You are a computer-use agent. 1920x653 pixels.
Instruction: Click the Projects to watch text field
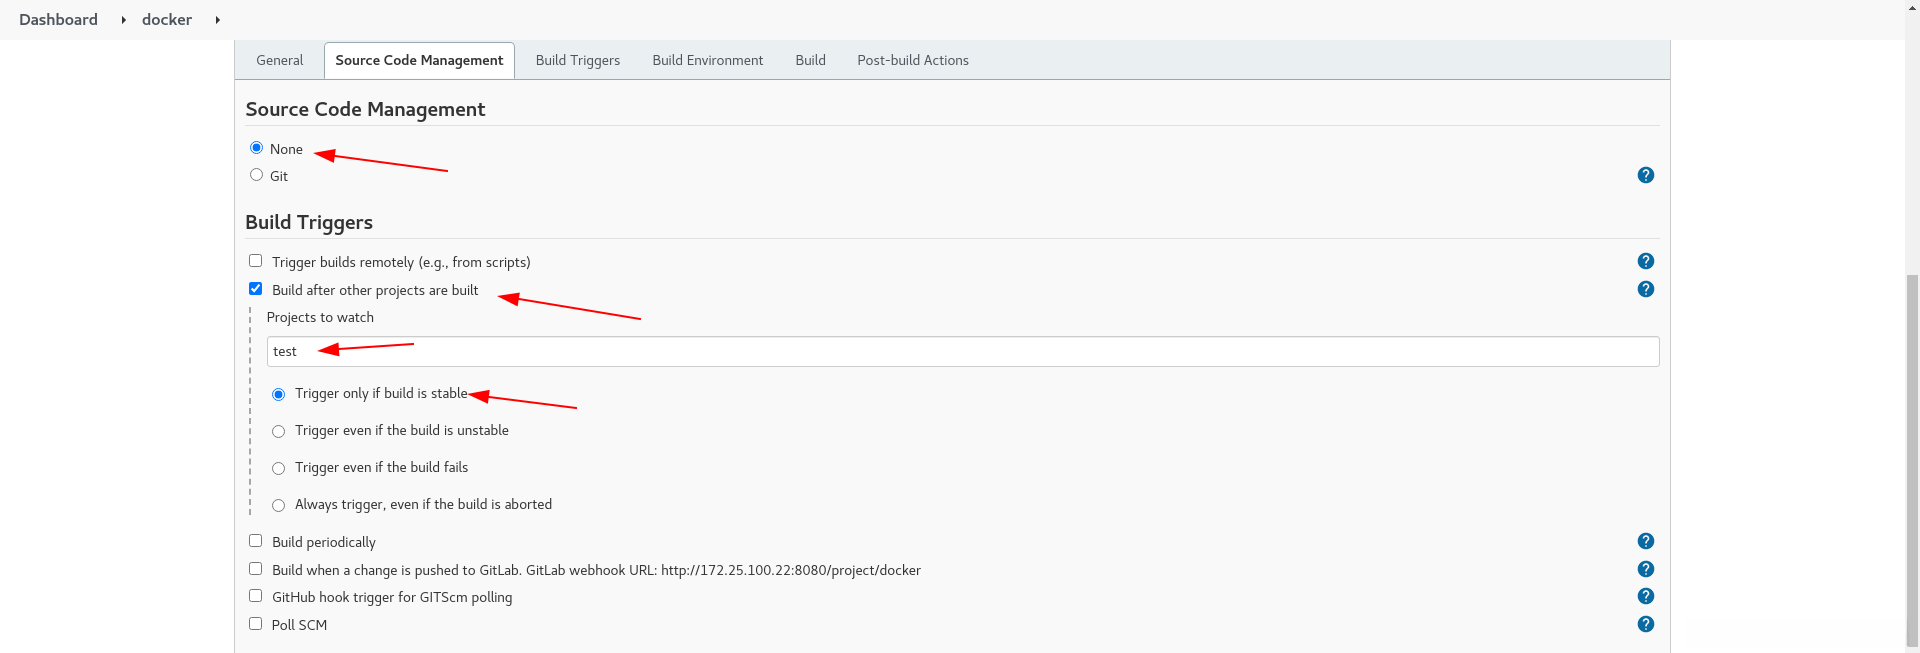click(x=962, y=351)
